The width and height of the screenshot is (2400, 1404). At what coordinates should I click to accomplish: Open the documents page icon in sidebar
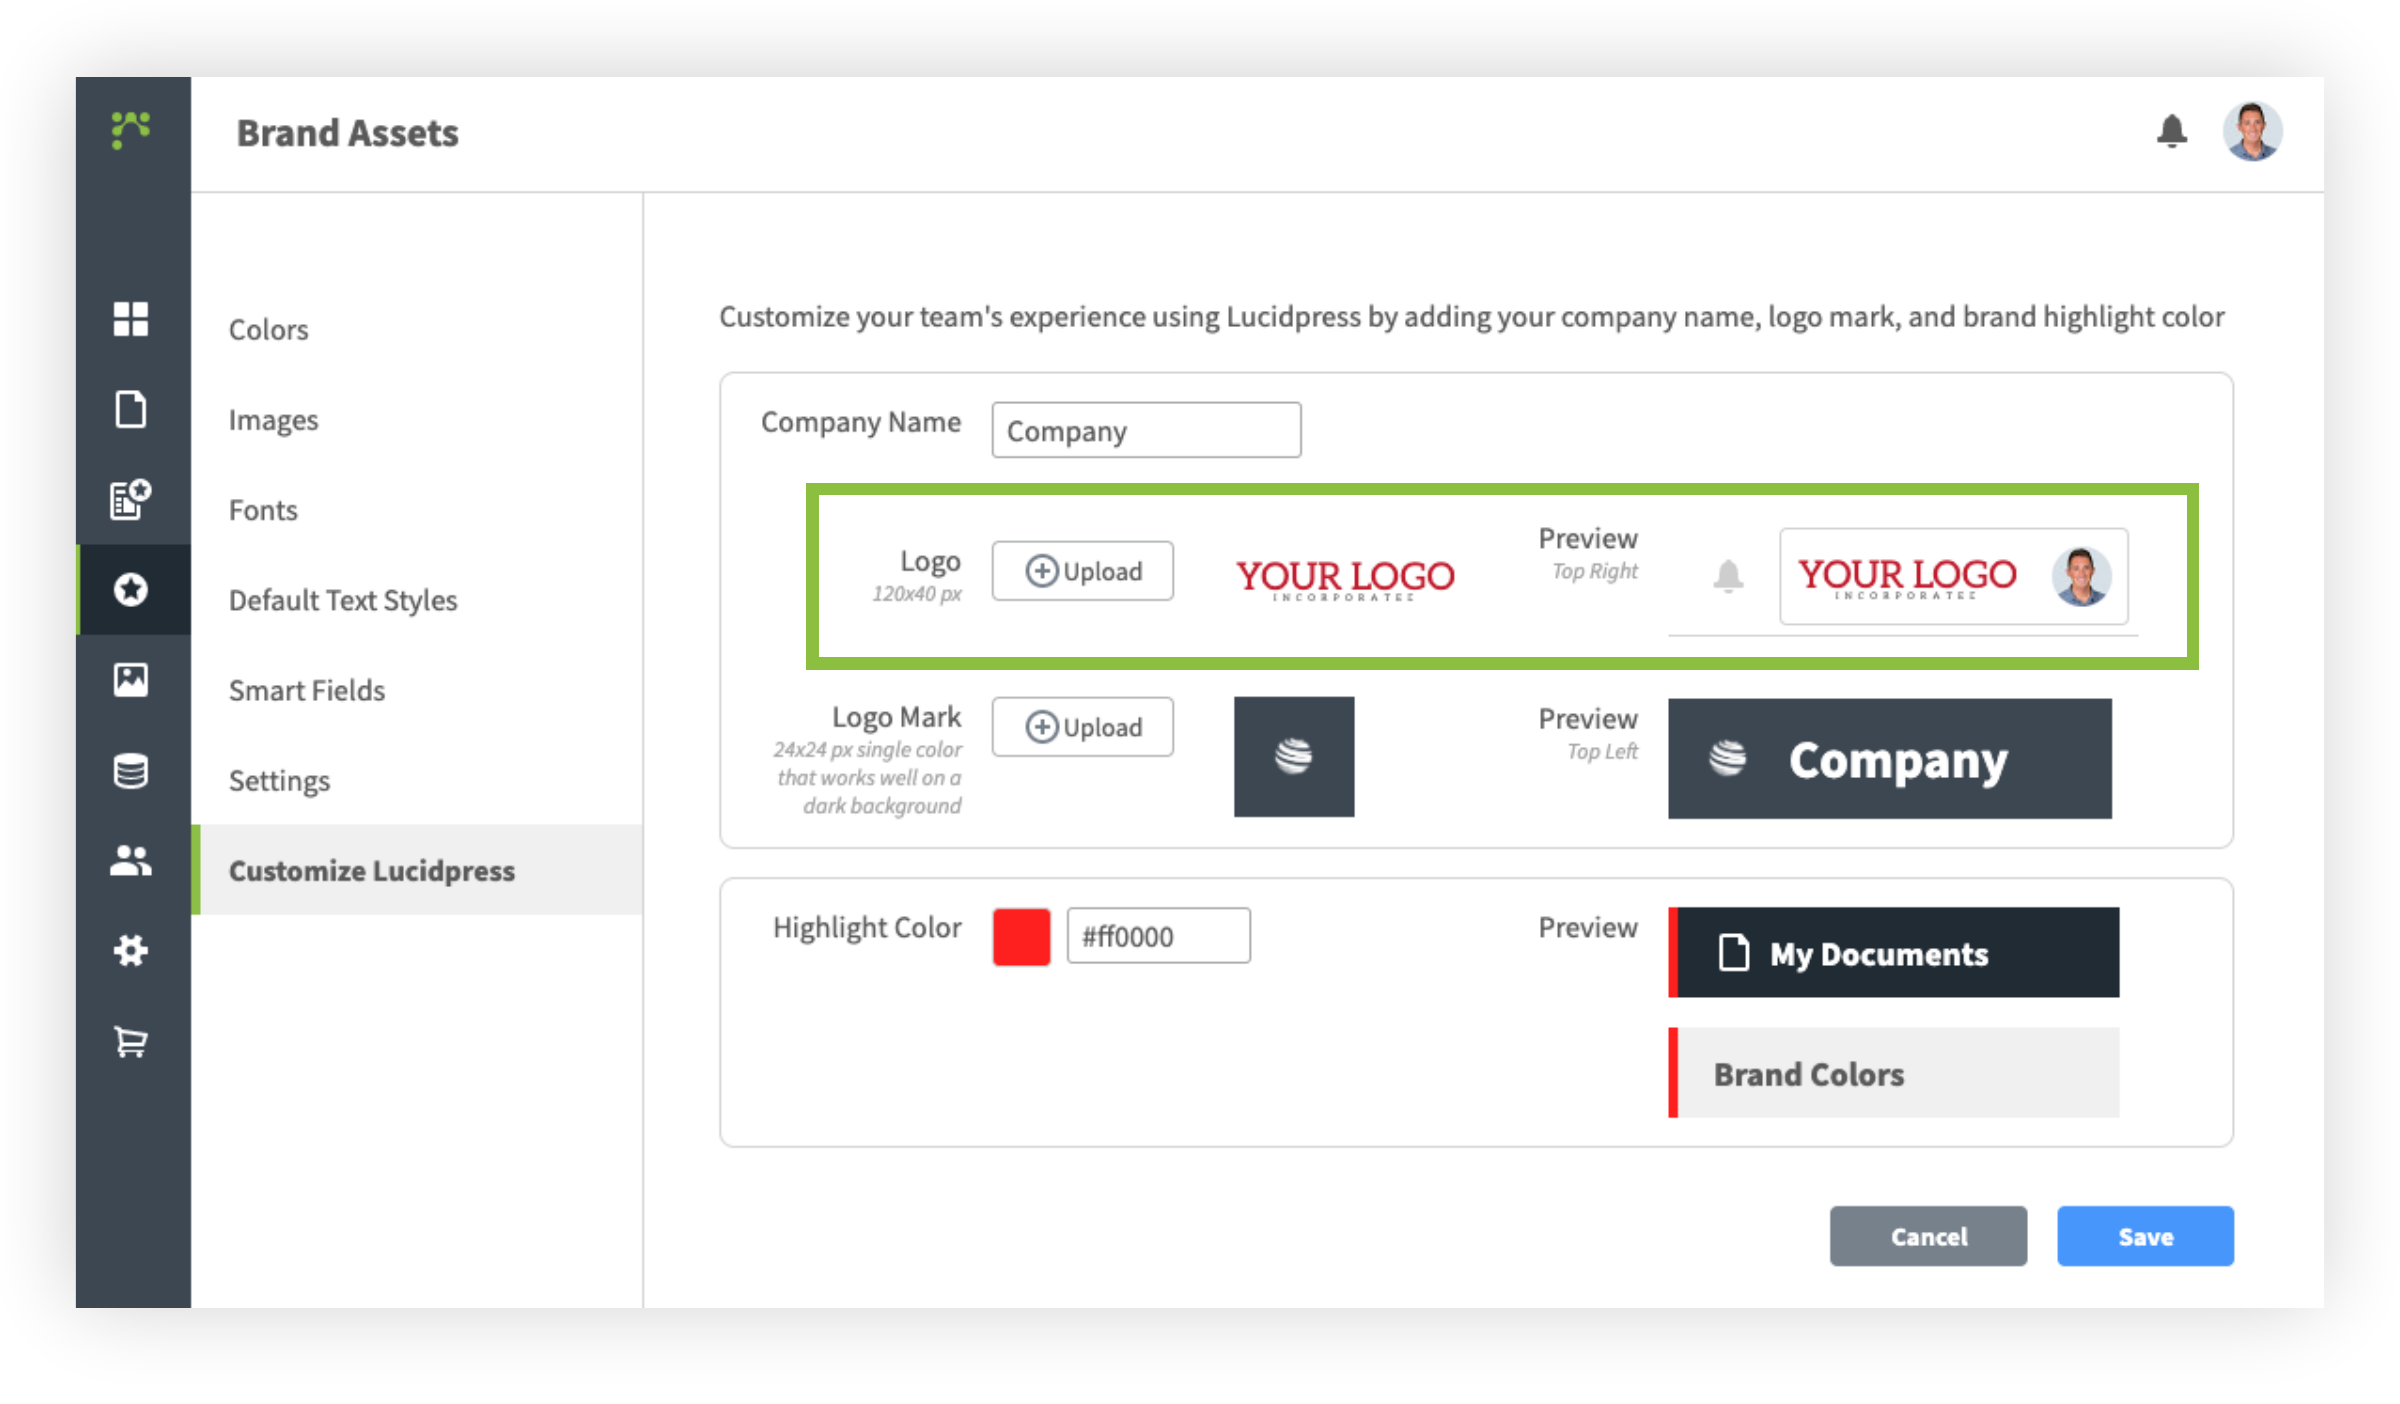pos(131,409)
